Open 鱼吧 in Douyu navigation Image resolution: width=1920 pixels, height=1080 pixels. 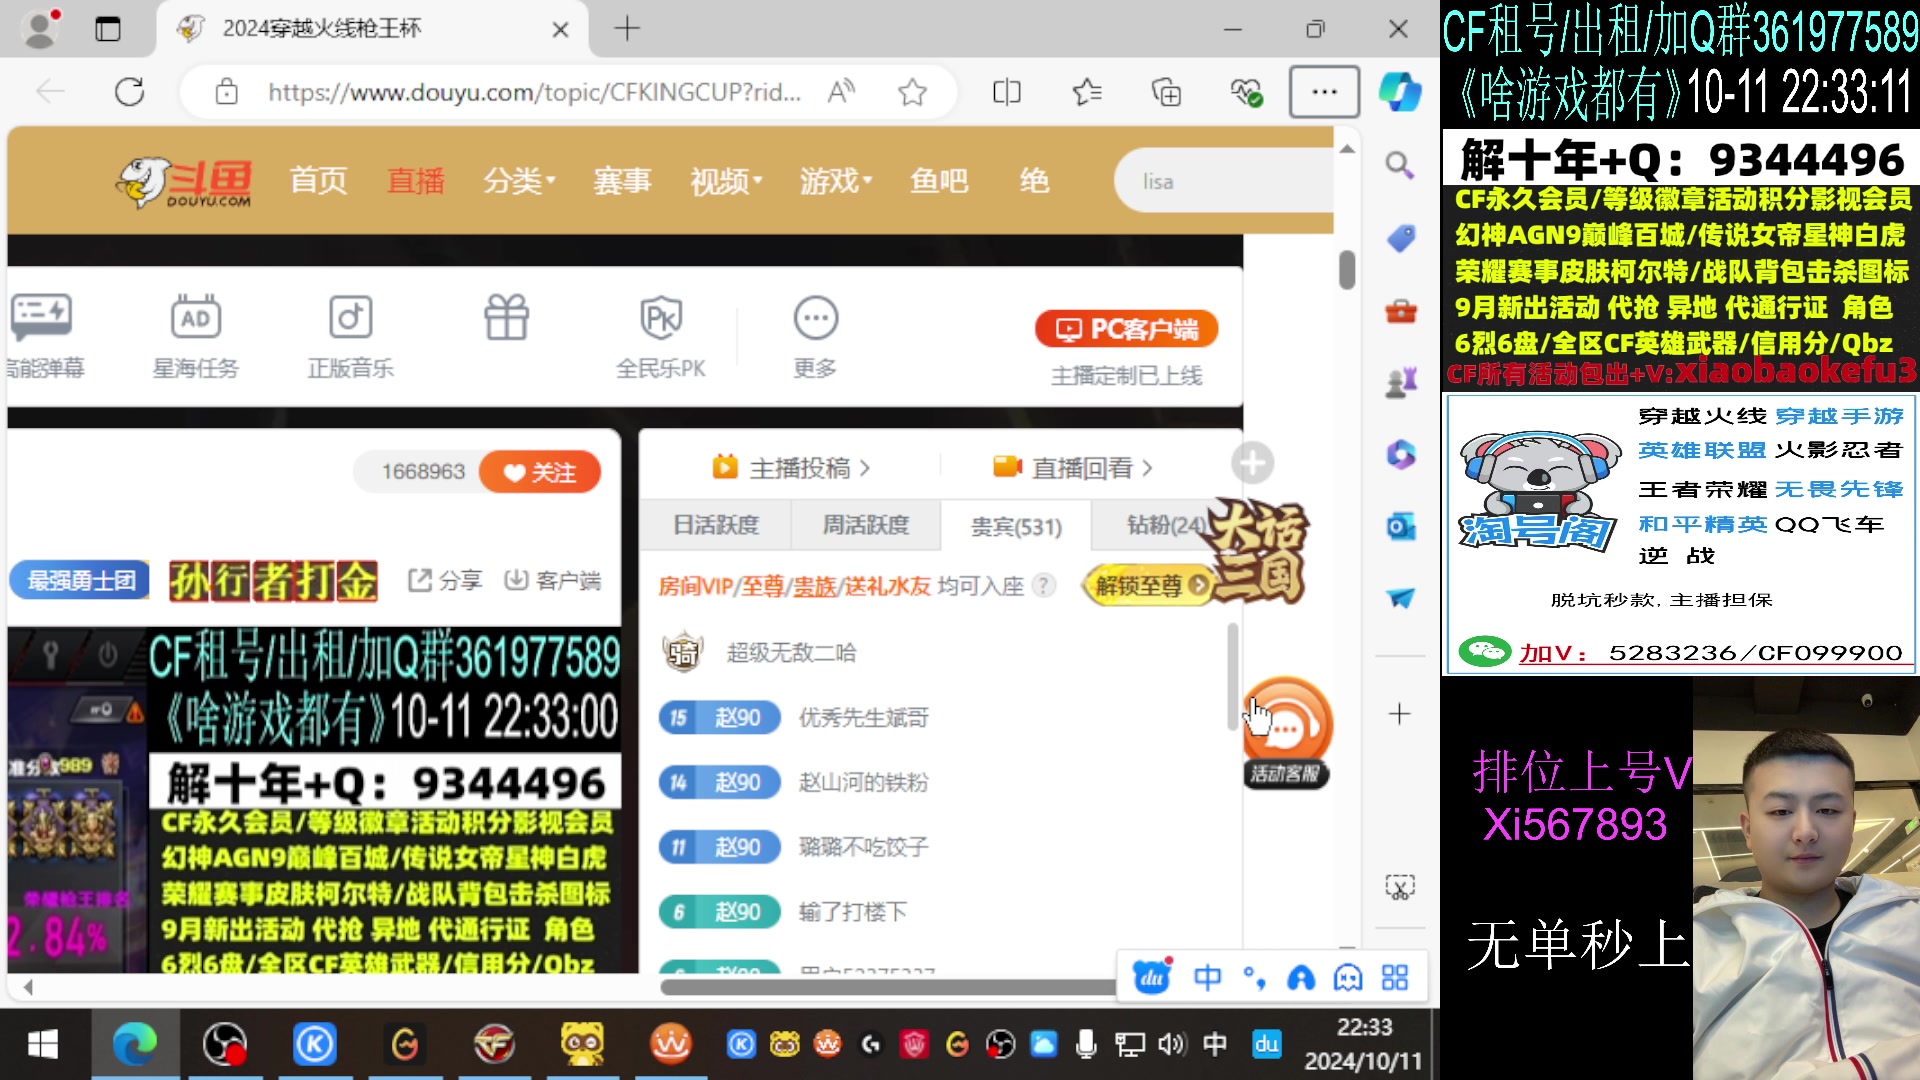coord(939,181)
